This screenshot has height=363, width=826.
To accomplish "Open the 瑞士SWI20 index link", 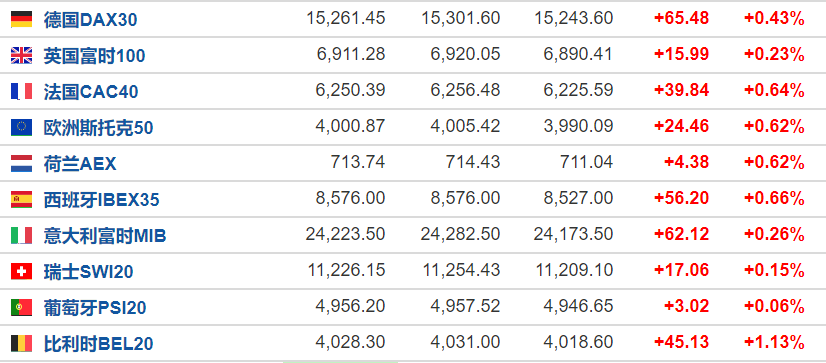I will click(88, 272).
